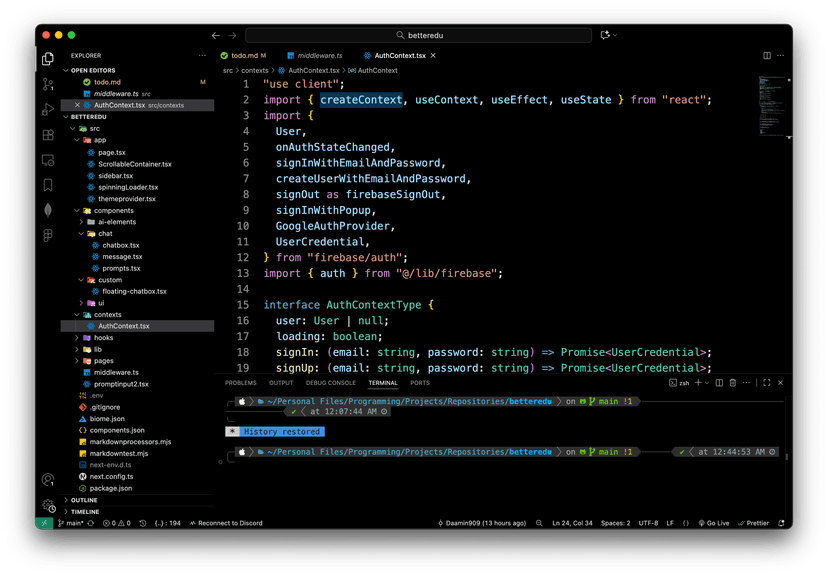Switch to the PROBLEMS panel tab
Image resolution: width=828 pixels, height=576 pixels.
pyautogui.click(x=240, y=382)
